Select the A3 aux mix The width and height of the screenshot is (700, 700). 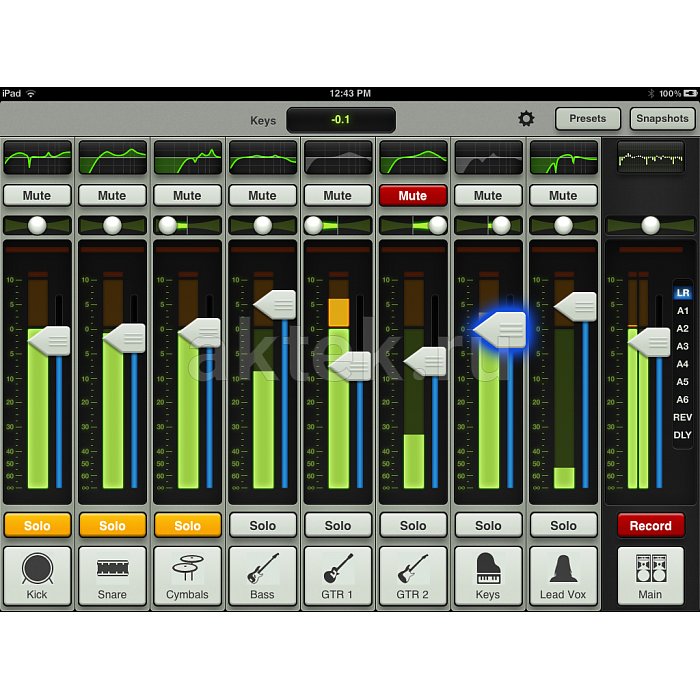pyautogui.click(x=683, y=346)
